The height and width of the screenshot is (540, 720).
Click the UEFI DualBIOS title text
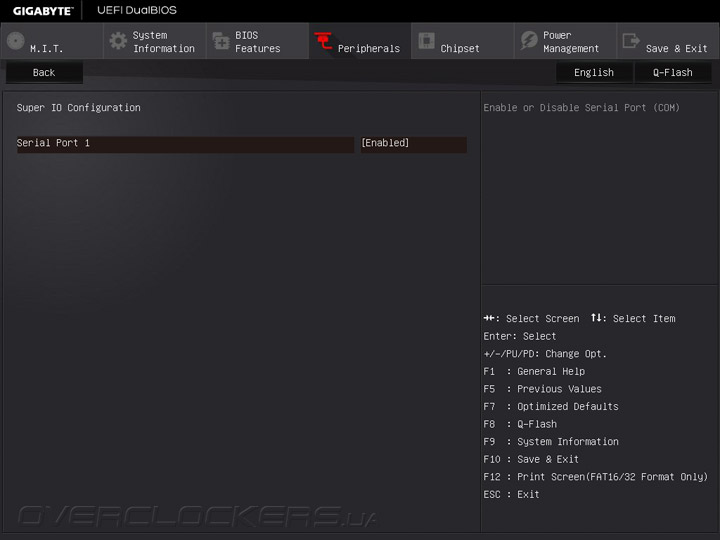(x=137, y=10)
